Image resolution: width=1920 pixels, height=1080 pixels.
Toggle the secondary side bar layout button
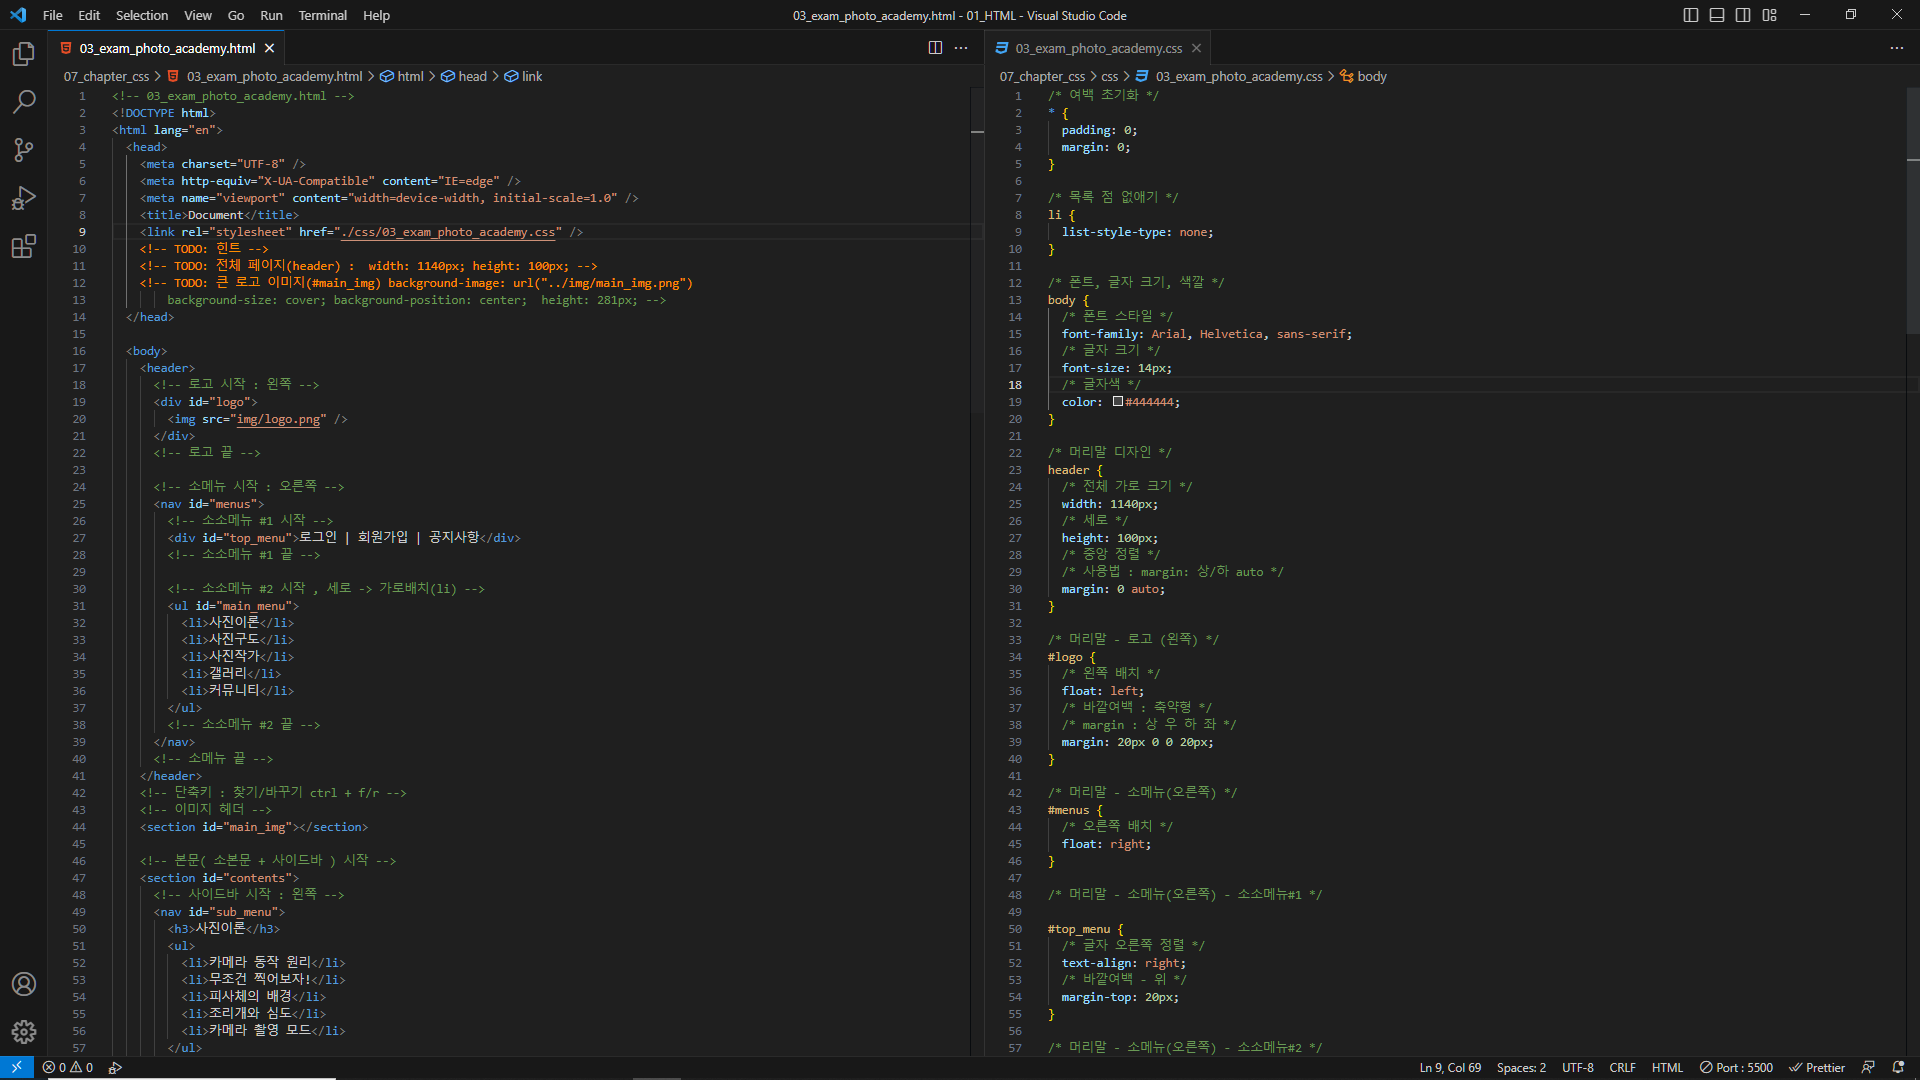pyautogui.click(x=1743, y=15)
